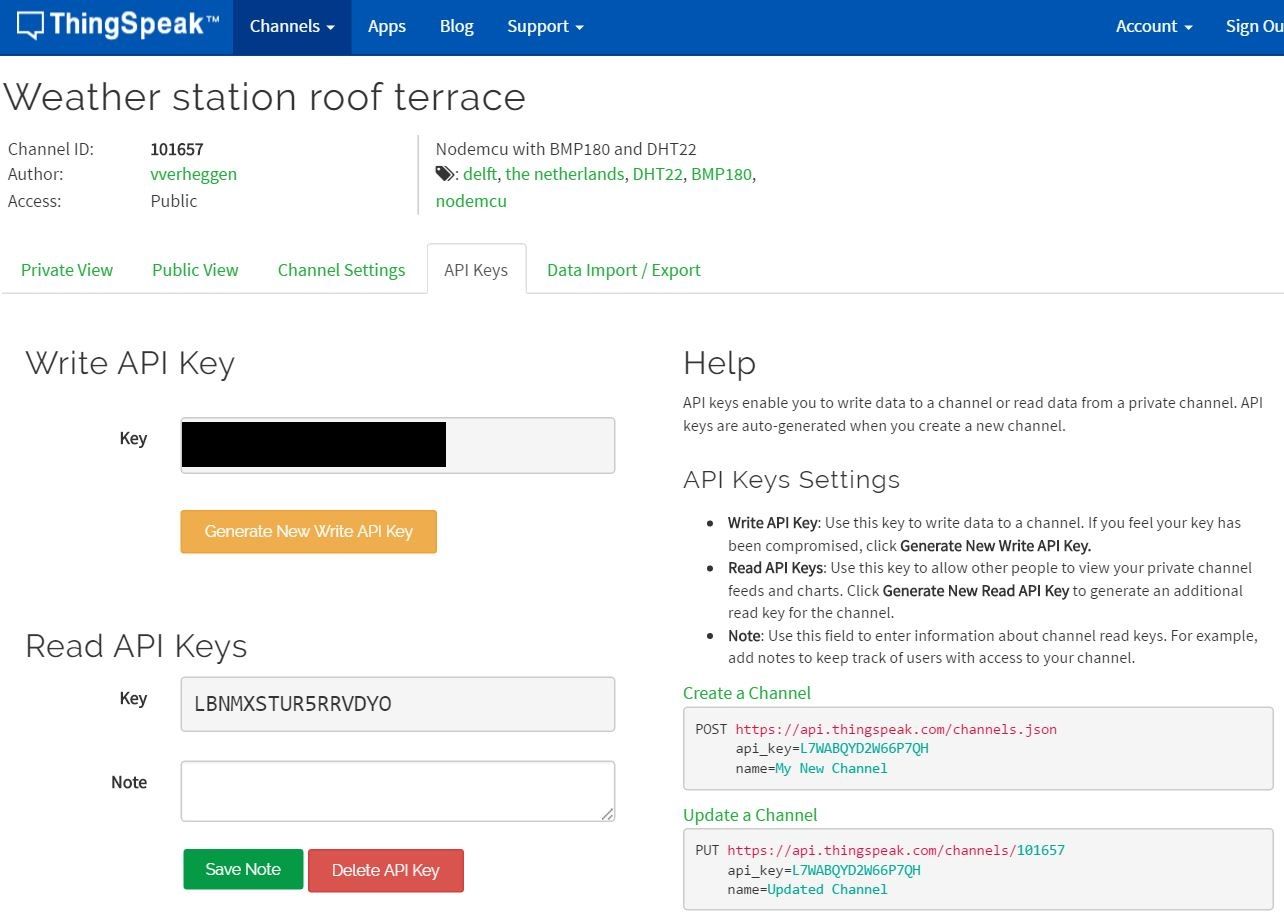1284x917 pixels.
Task: Click inside the Note text area
Action: point(397,790)
